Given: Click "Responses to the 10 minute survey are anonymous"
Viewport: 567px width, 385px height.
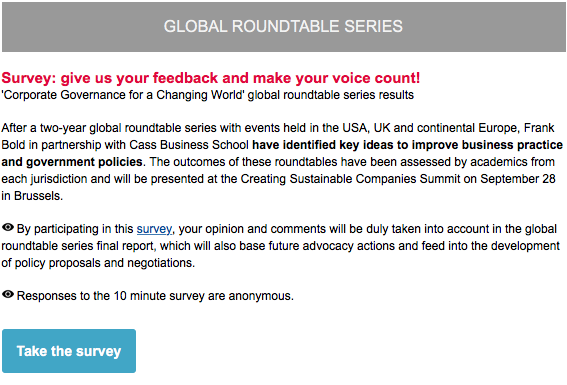Looking at the screenshot, I should coord(155,296).
